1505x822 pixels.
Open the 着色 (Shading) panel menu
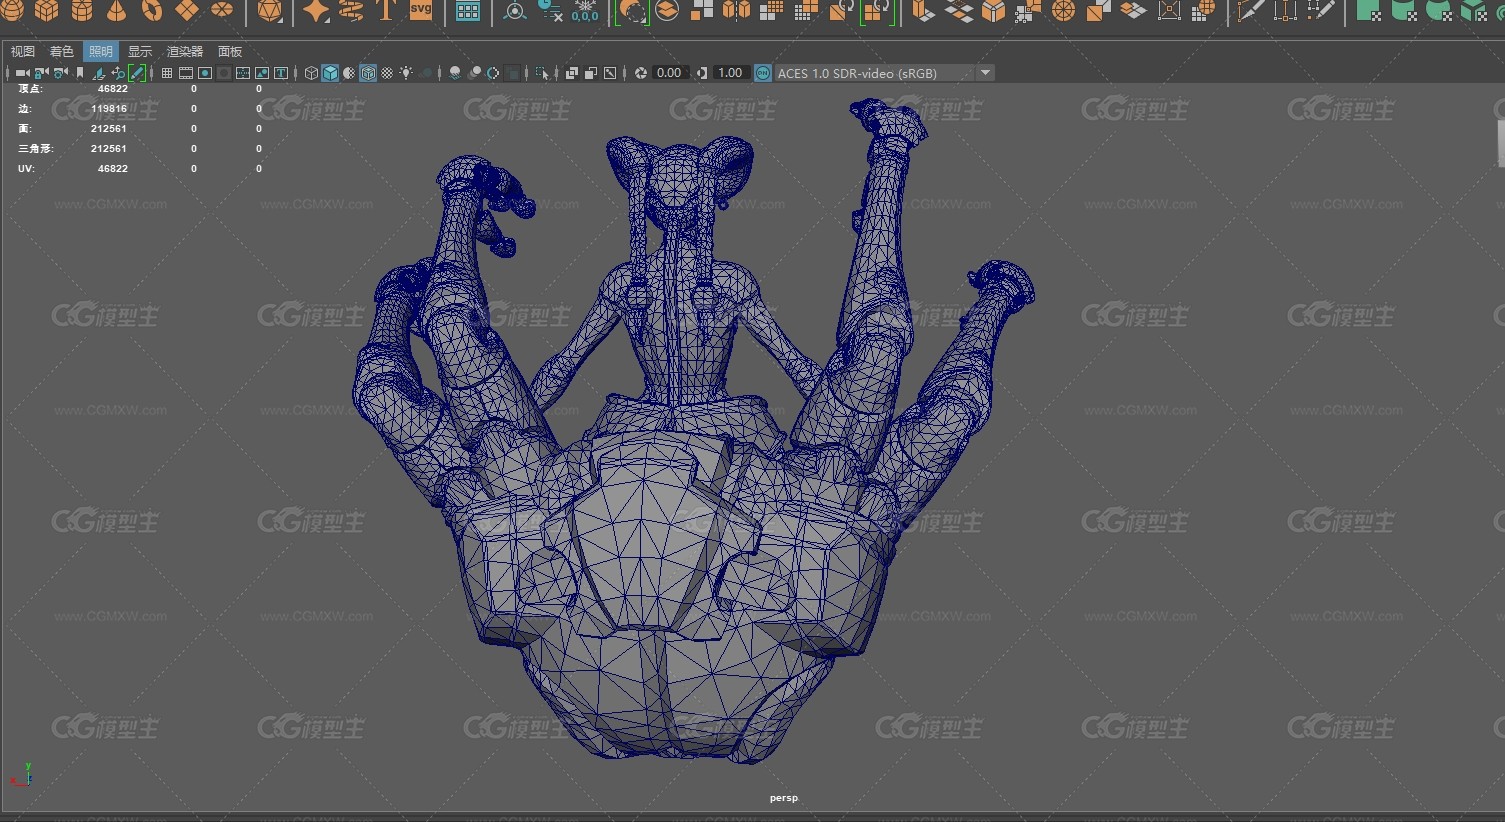[x=62, y=51]
